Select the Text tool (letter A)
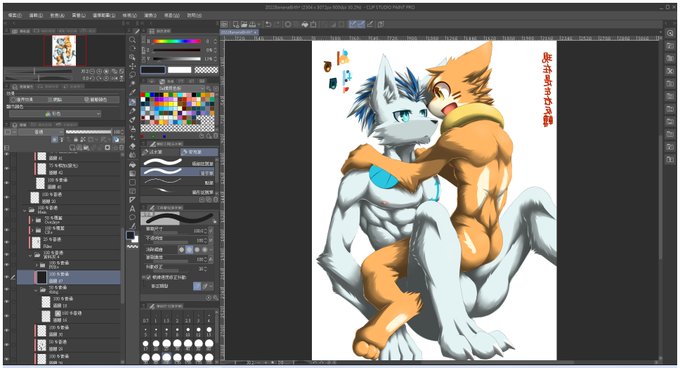This screenshot has width=680, height=368. tap(132, 208)
